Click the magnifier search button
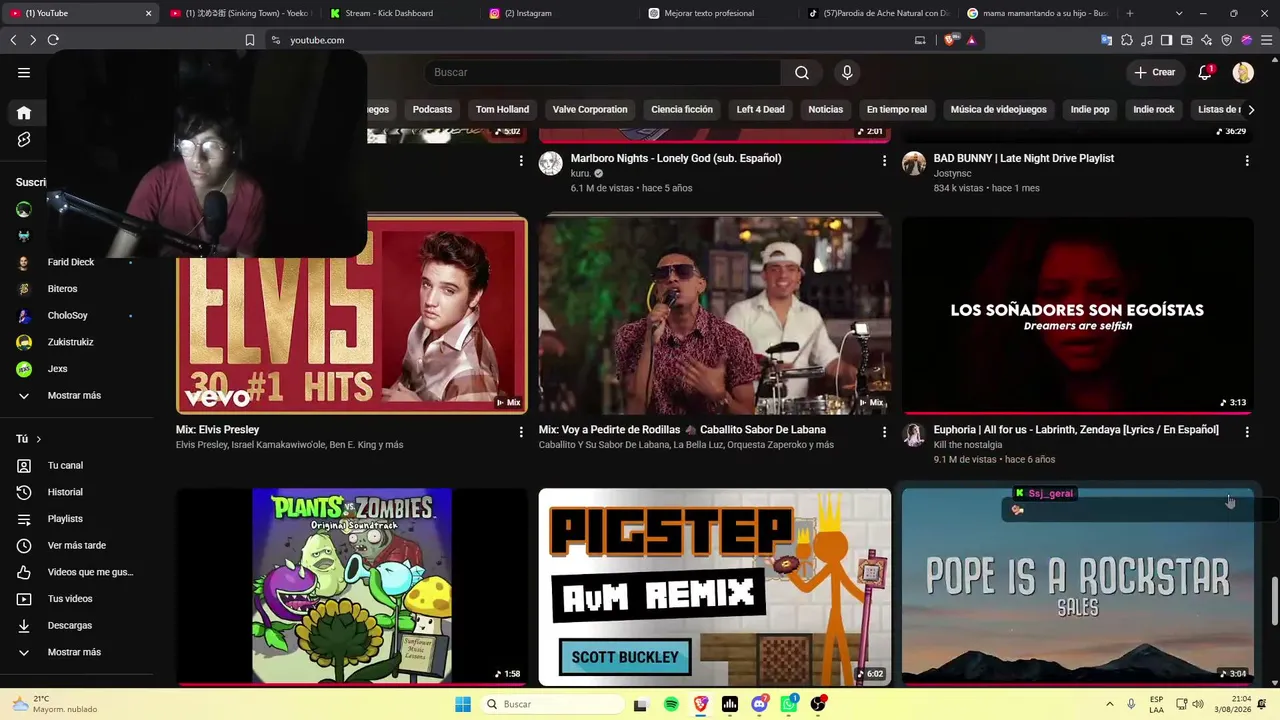This screenshot has width=1280, height=720. click(x=801, y=72)
